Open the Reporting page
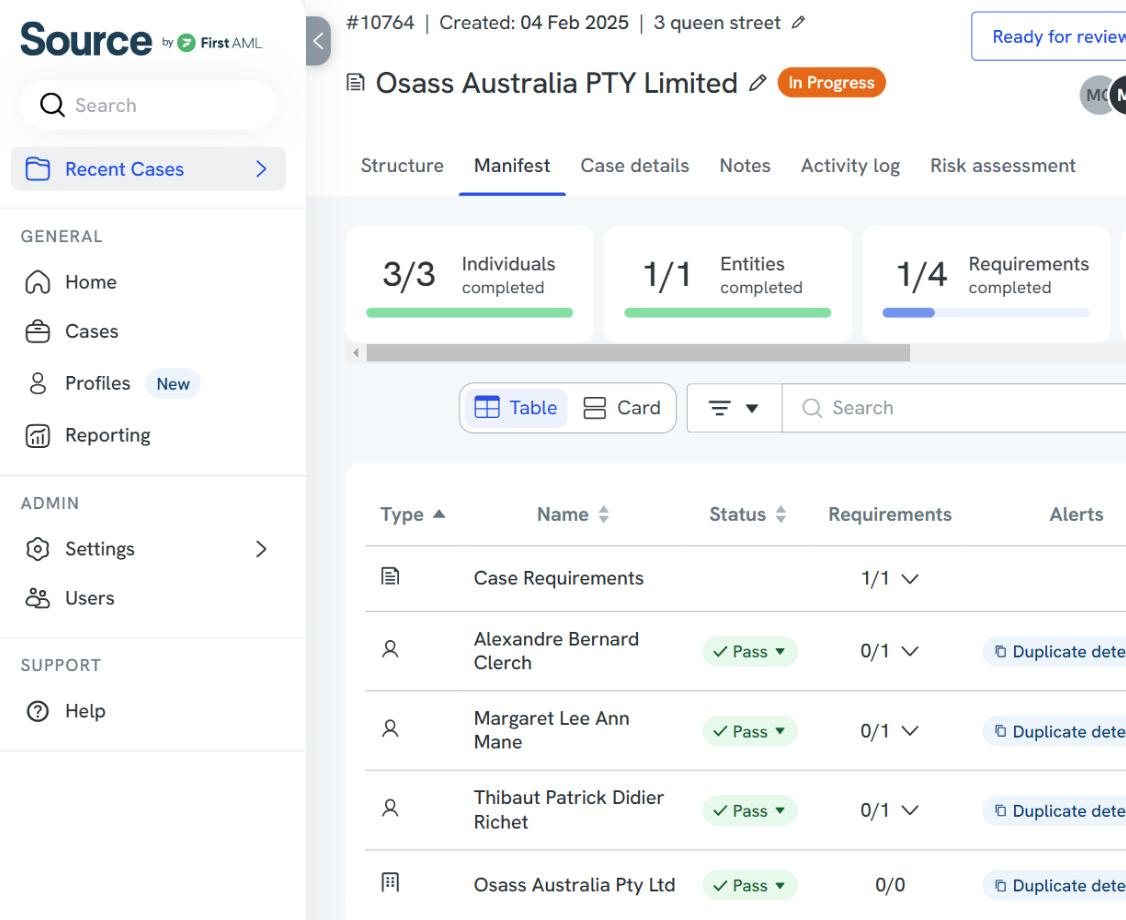Viewport: 1126px width, 920px height. (107, 435)
